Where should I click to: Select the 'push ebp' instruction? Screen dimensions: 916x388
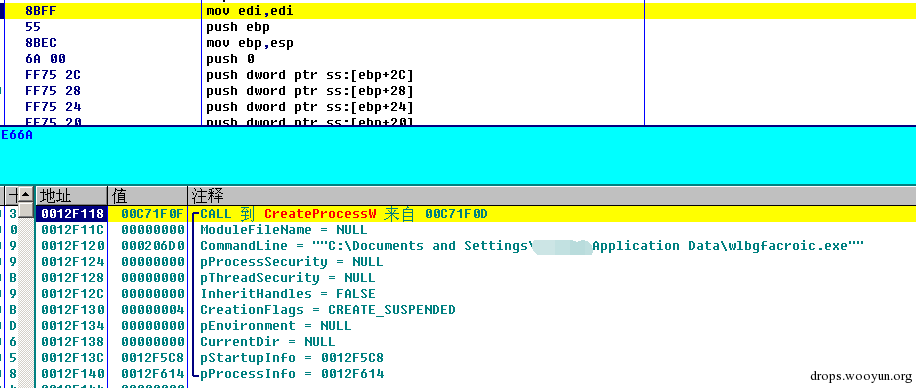238,27
